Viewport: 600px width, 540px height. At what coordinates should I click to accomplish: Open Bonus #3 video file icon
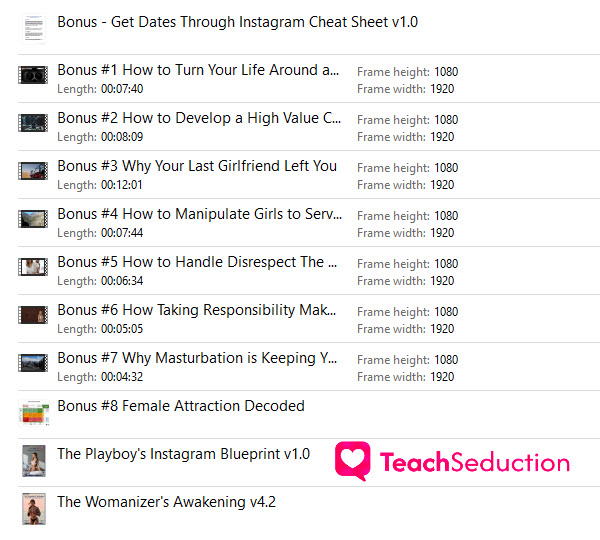click(x=33, y=171)
